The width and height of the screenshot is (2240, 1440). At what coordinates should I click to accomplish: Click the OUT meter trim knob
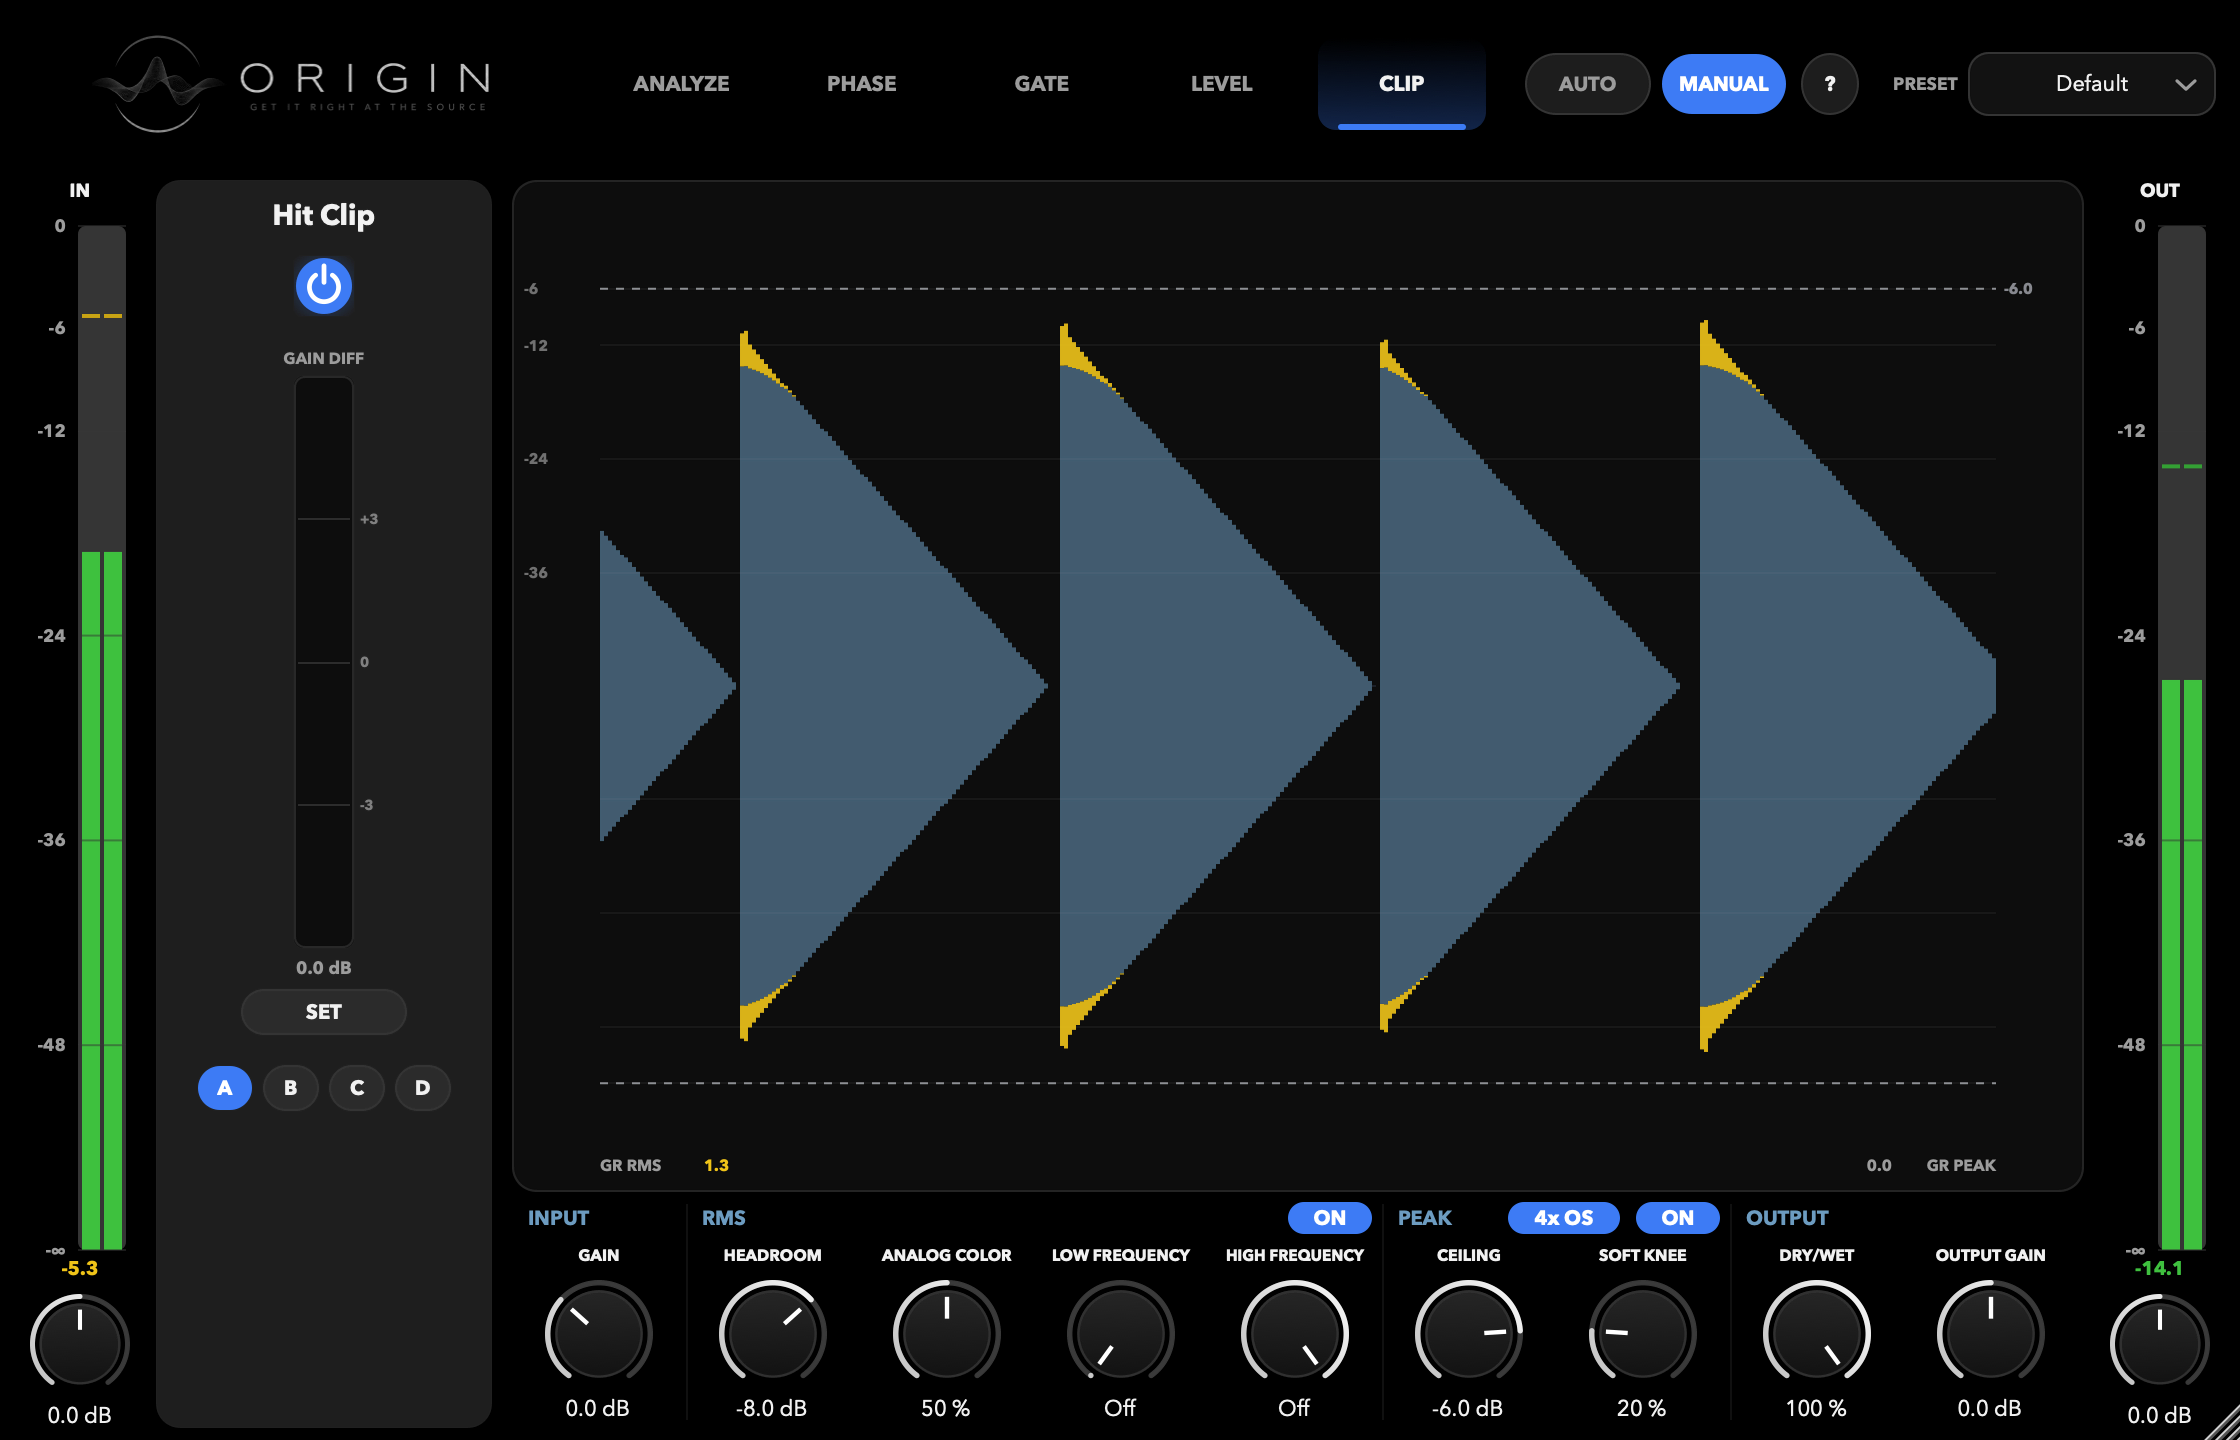(x=2159, y=1343)
